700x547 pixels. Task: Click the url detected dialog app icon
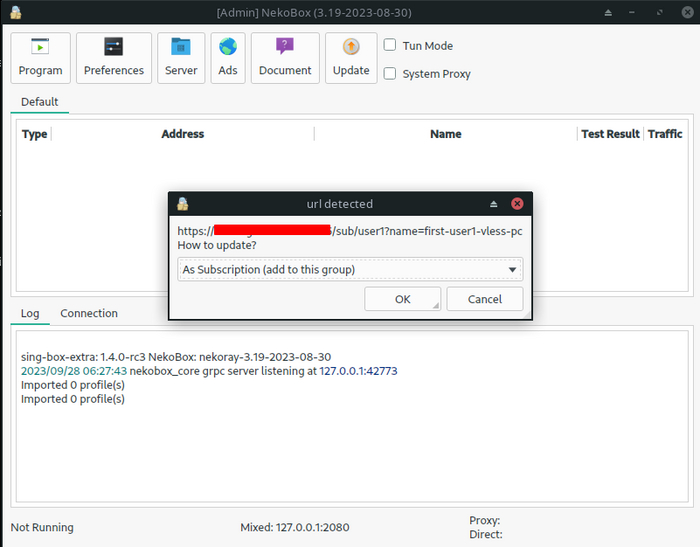click(183, 204)
